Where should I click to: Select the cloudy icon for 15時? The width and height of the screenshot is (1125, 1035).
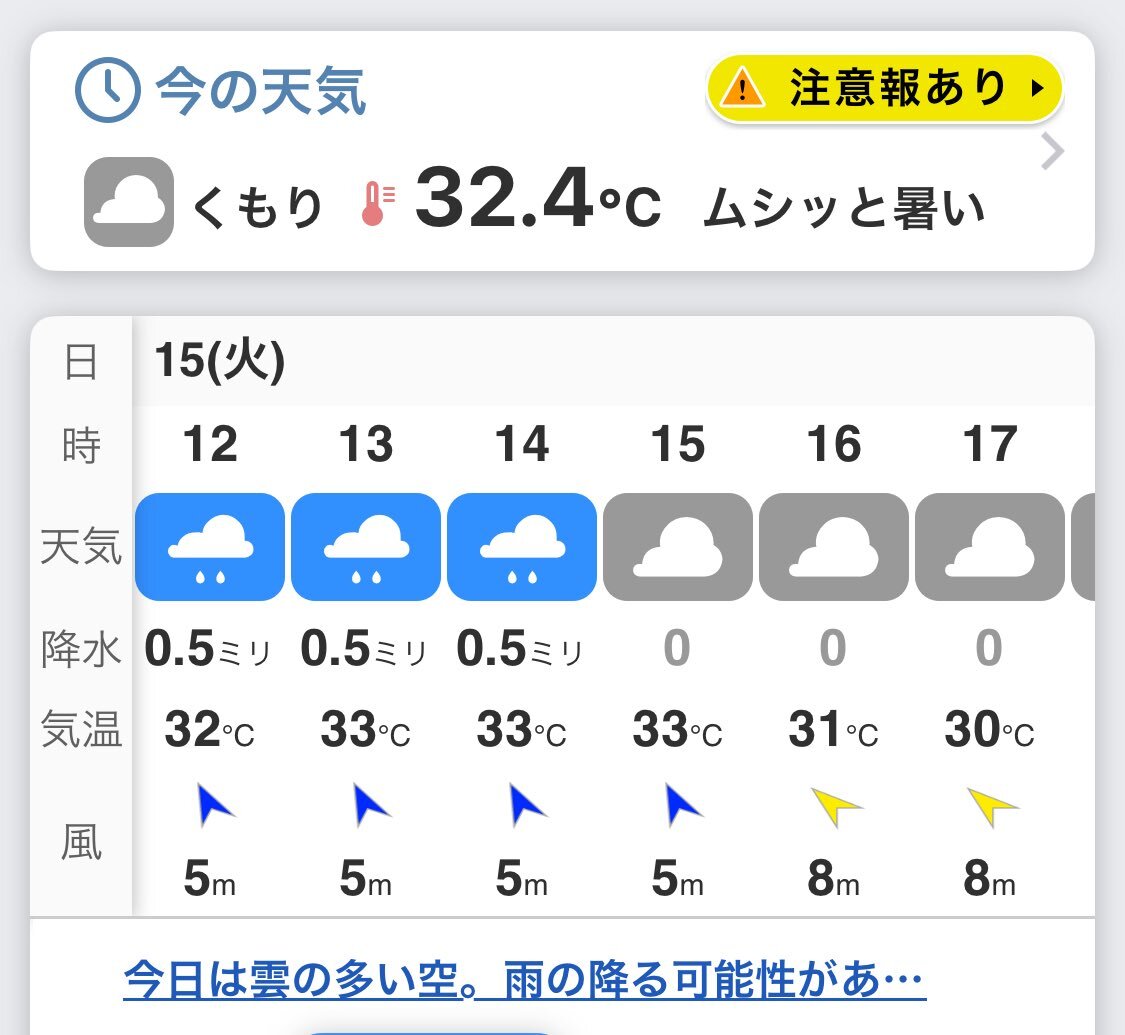678,547
